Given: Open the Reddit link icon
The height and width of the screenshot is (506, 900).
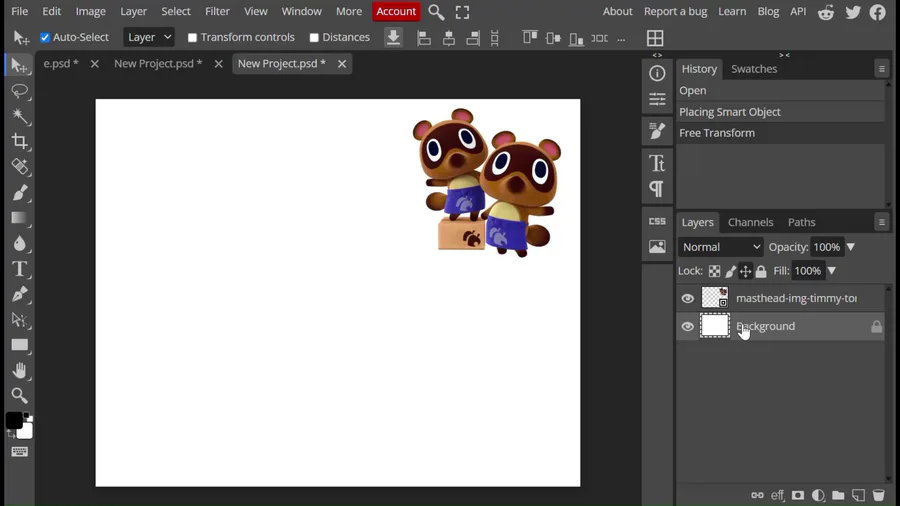Looking at the screenshot, I should (826, 11).
